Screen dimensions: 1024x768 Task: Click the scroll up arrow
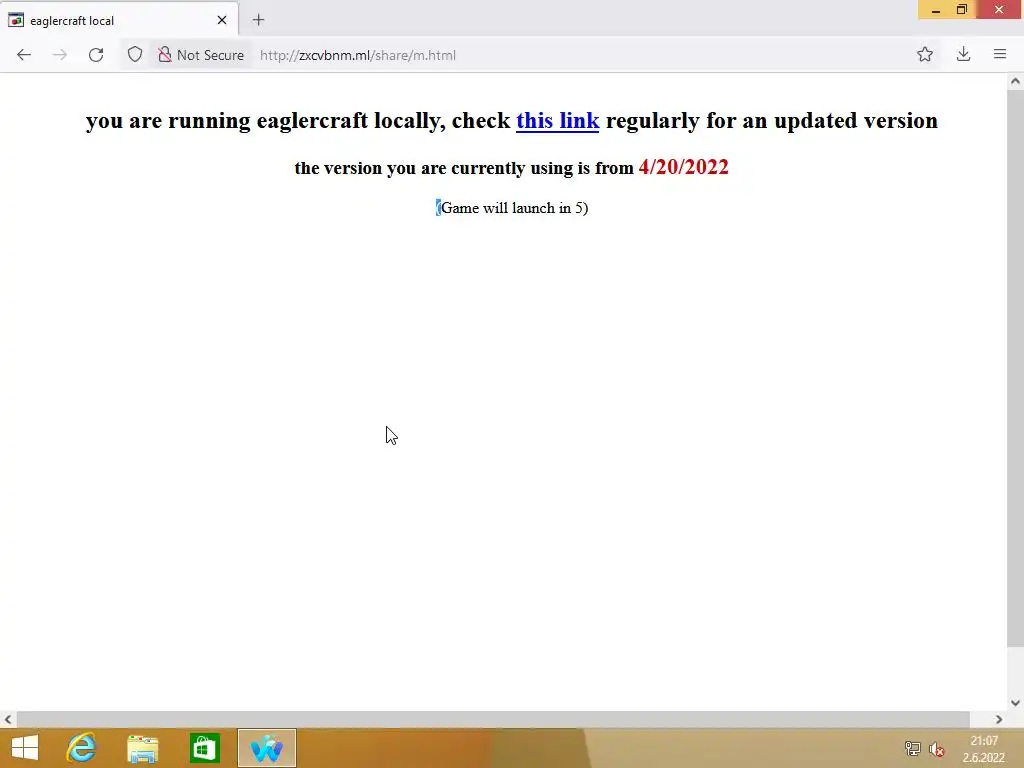1015,82
